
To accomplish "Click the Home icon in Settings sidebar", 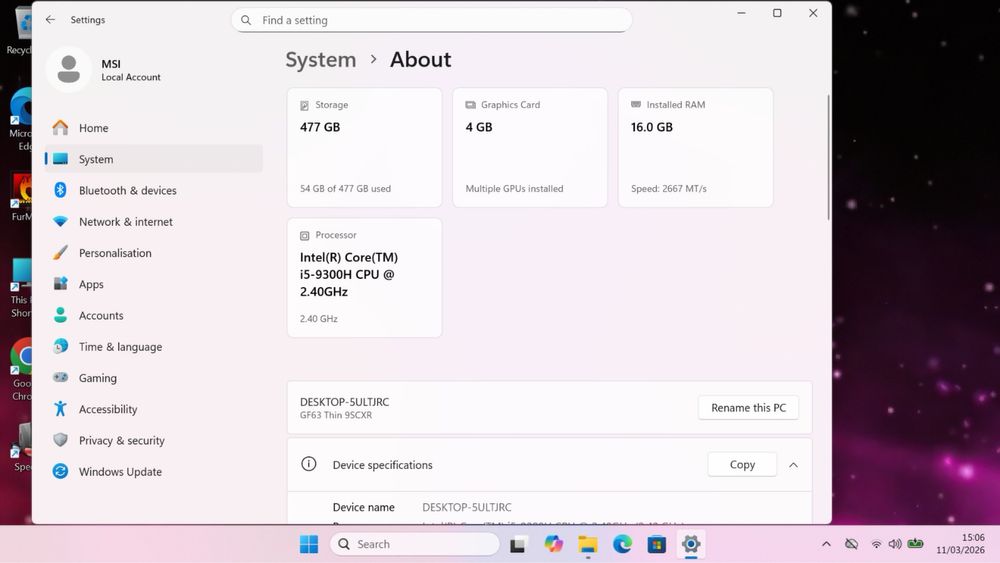I will coord(61,128).
